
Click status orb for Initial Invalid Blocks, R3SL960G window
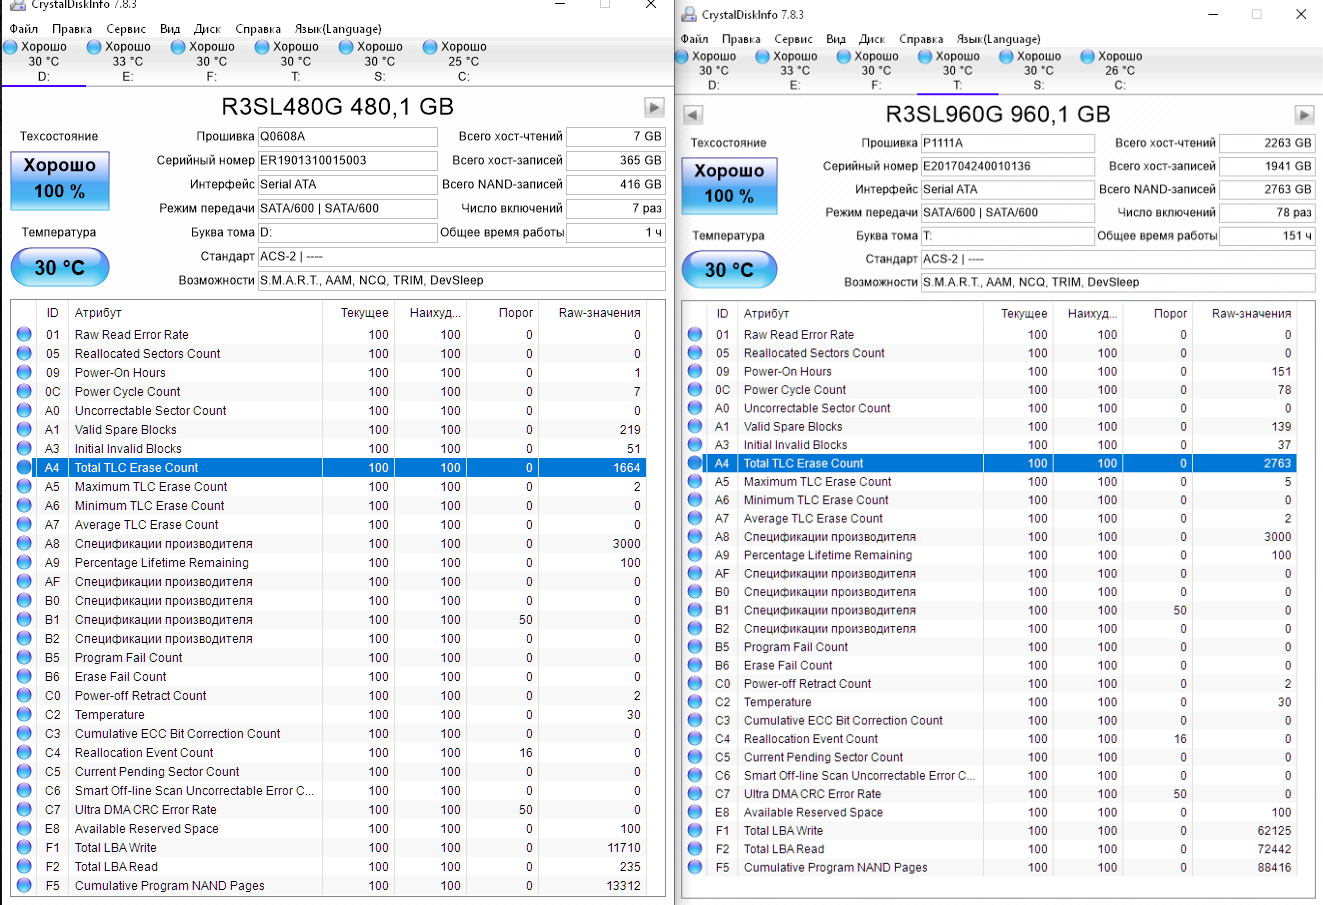pos(695,445)
